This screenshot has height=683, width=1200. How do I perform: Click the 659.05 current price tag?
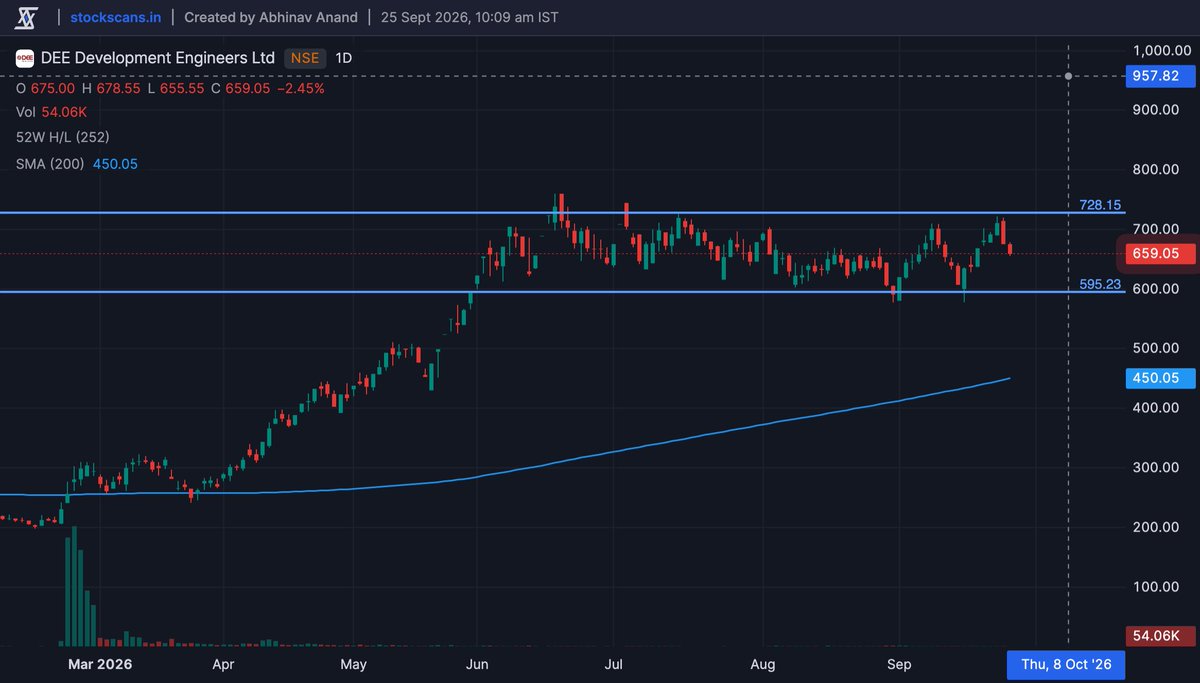click(1160, 254)
